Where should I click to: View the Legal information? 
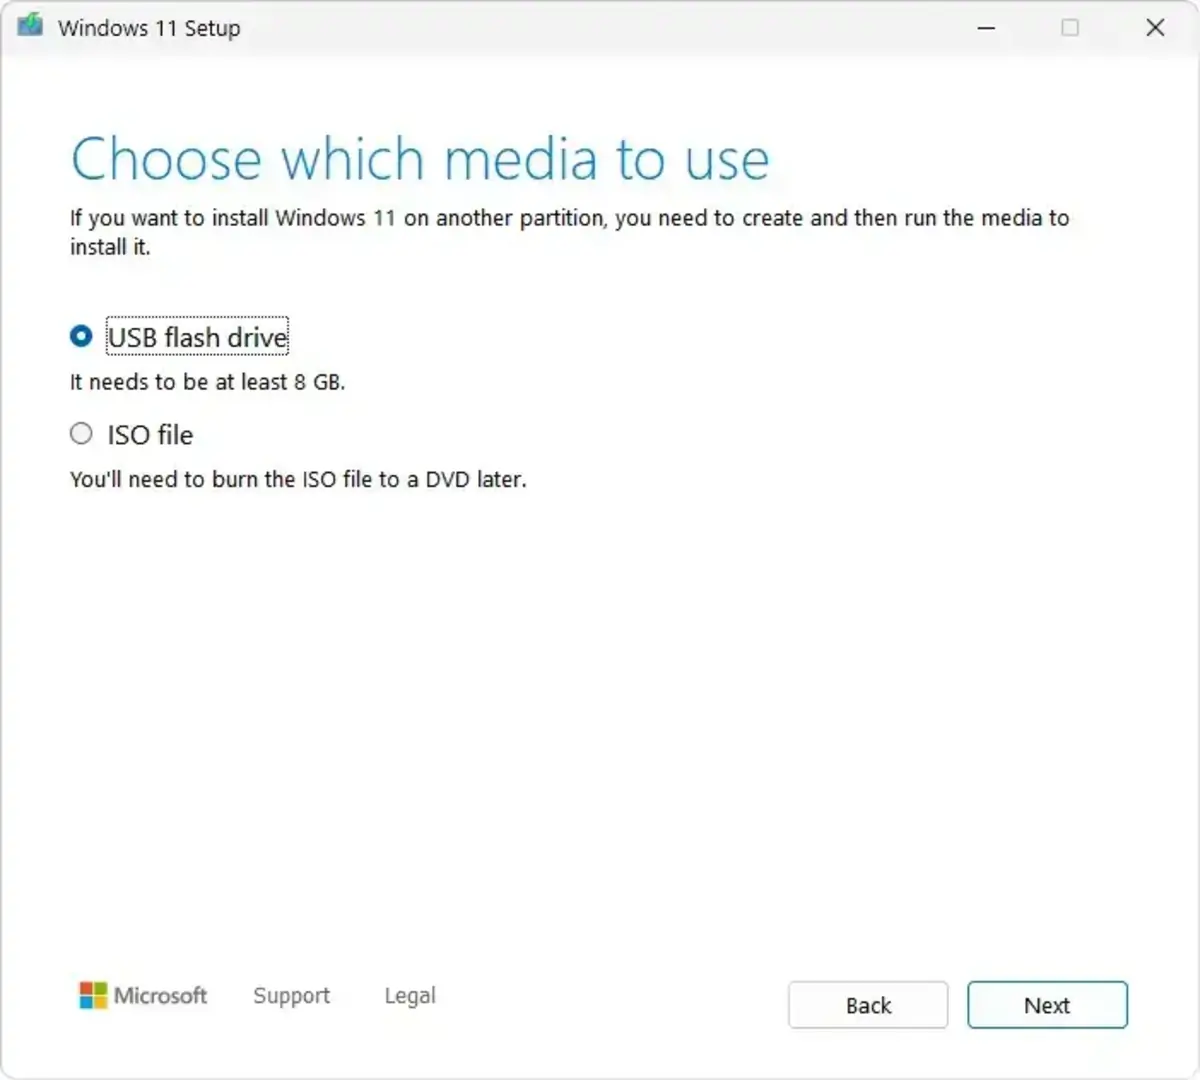point(409,995)
